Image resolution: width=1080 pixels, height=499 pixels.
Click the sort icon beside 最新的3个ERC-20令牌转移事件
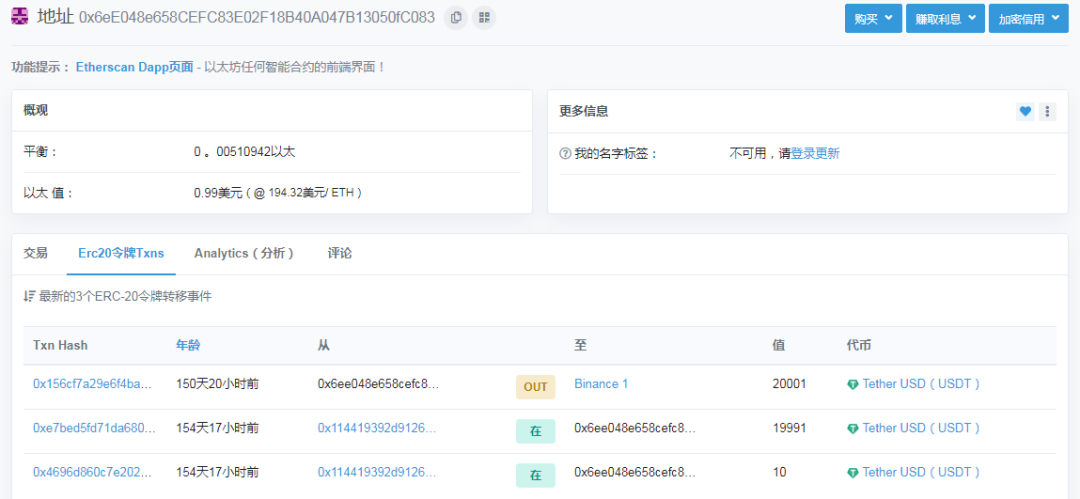point(29,297)
